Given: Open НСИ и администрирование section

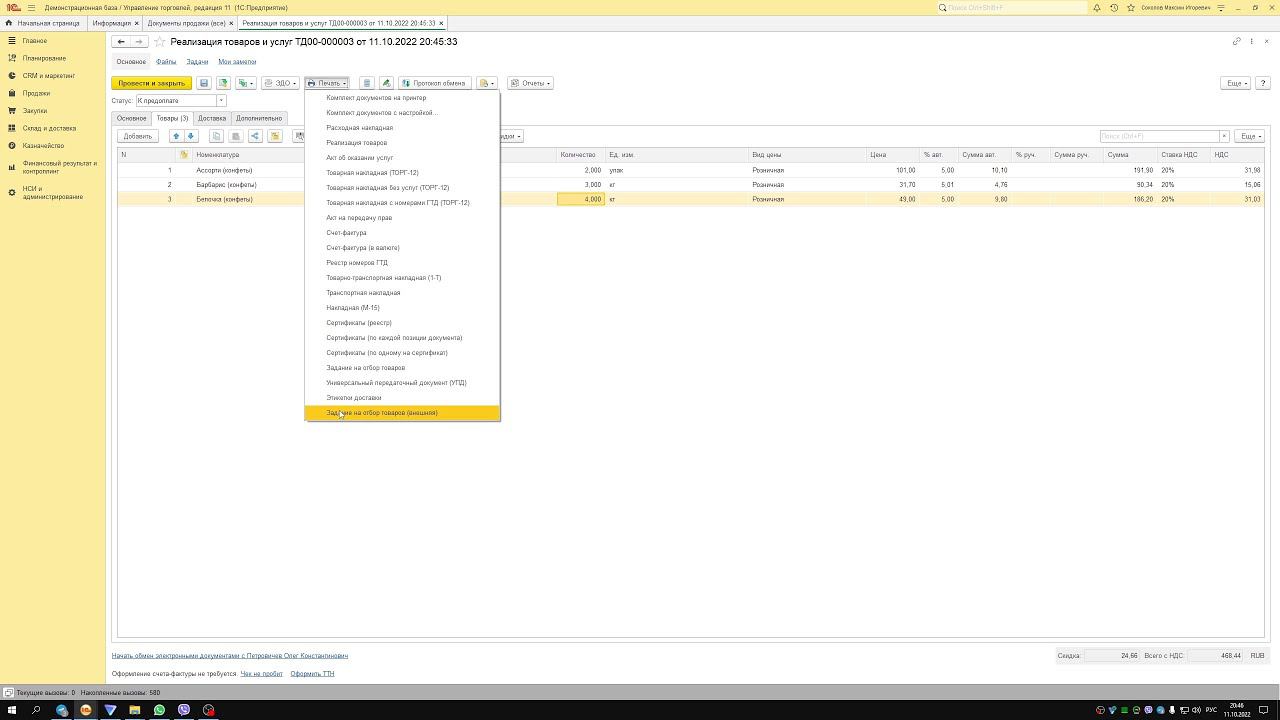Looking at the screenshot, I should click(x=52, y=193).
